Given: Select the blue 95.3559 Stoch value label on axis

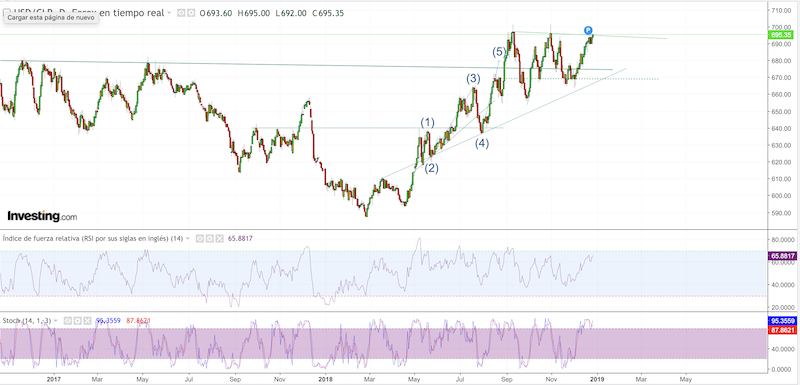Looking at the screenshot, I should tap(781, 321).
